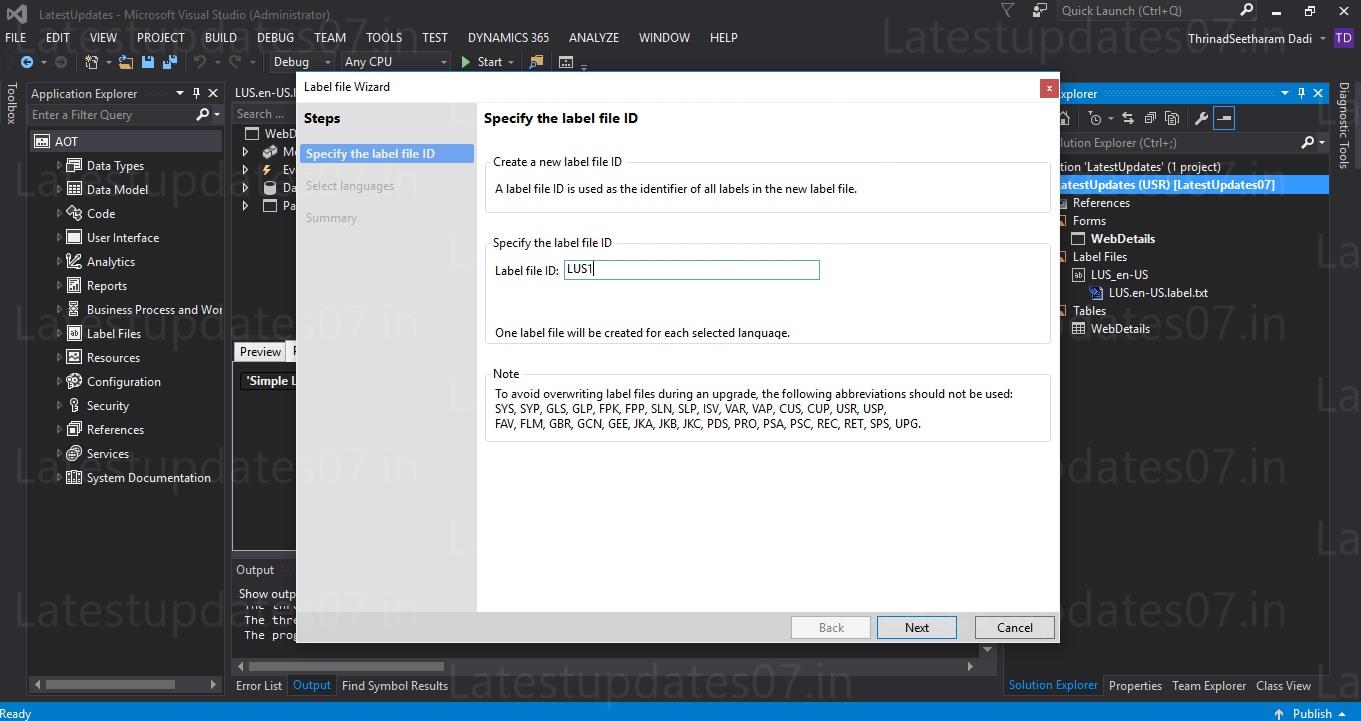Open the DYNAMICS 365 menu
Screen dimensions: 1361x721
click(508, 37)
